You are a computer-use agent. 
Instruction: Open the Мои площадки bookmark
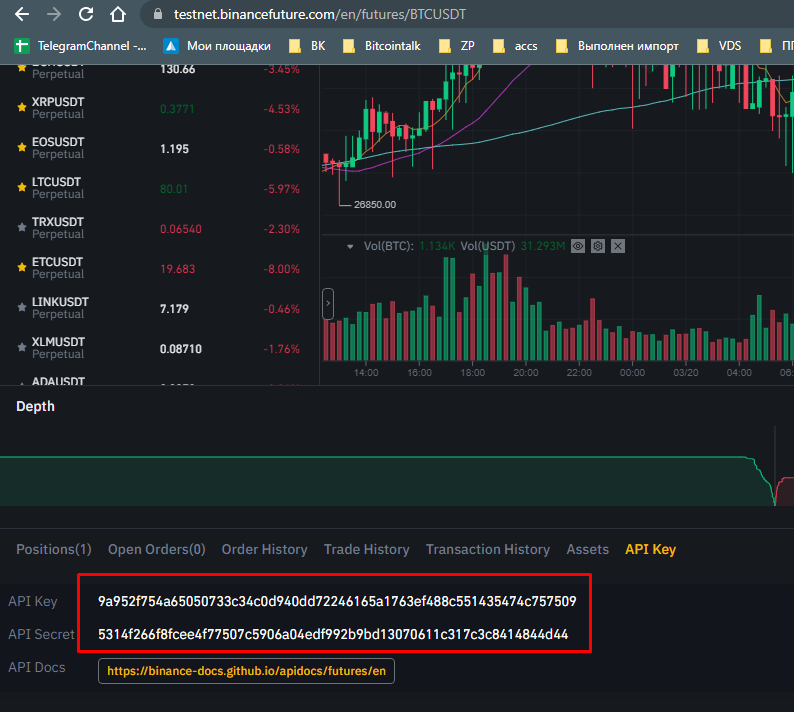pyautogui.click(x=217, y=46)
